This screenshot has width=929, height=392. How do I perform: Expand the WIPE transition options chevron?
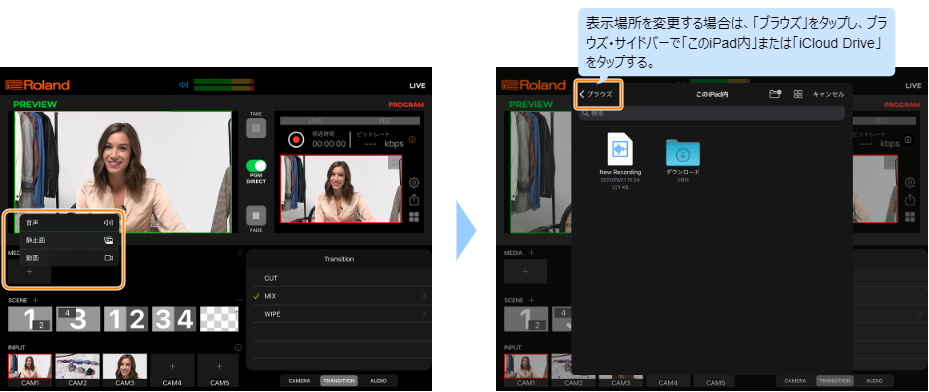(424, 314)
